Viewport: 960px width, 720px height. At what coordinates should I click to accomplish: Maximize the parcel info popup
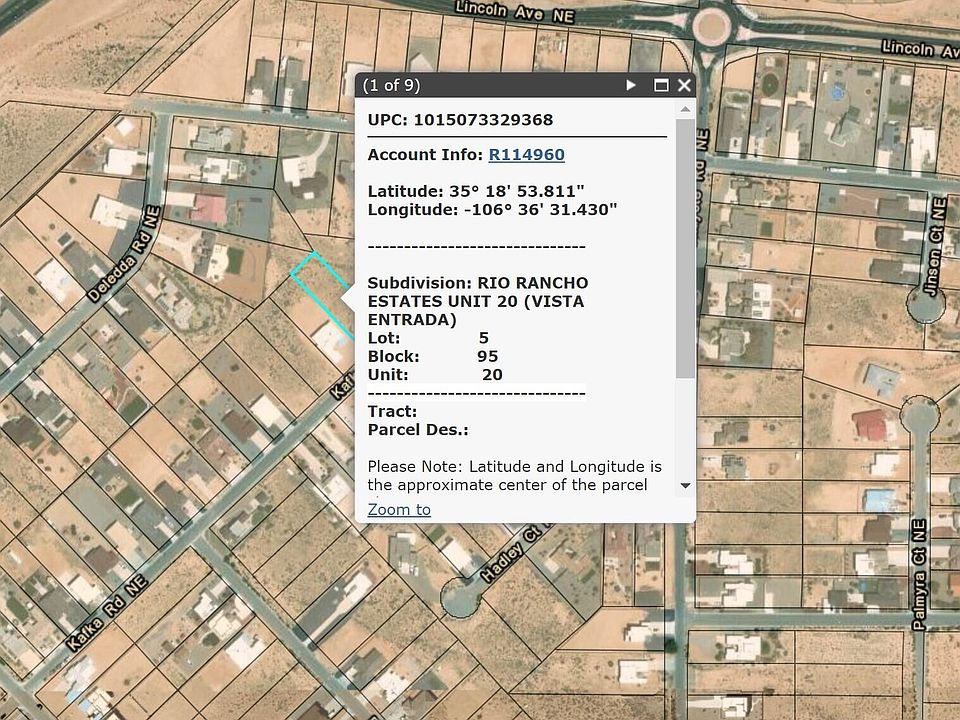[x=661, y=85]
